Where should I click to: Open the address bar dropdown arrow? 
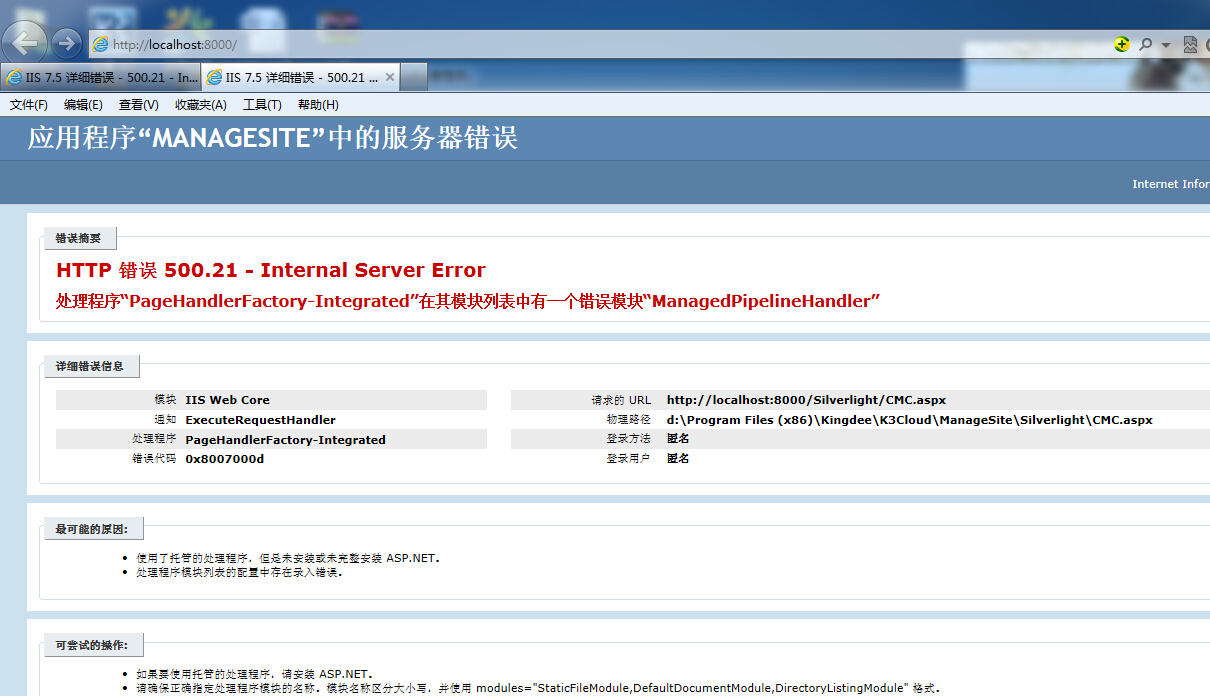(1166, 45)
